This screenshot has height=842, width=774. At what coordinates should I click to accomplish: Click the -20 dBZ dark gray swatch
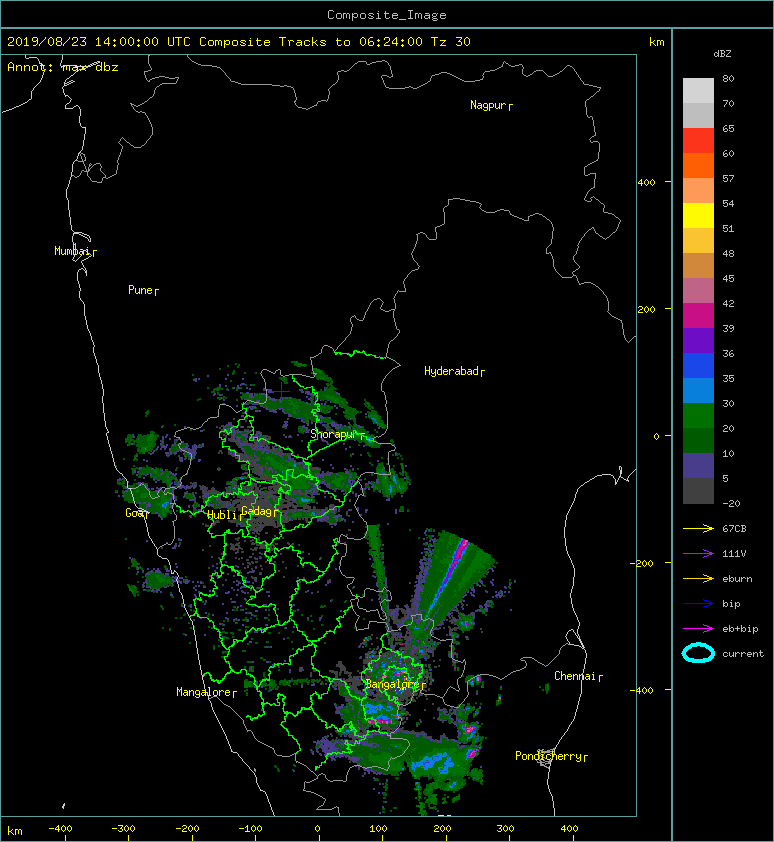698,491
